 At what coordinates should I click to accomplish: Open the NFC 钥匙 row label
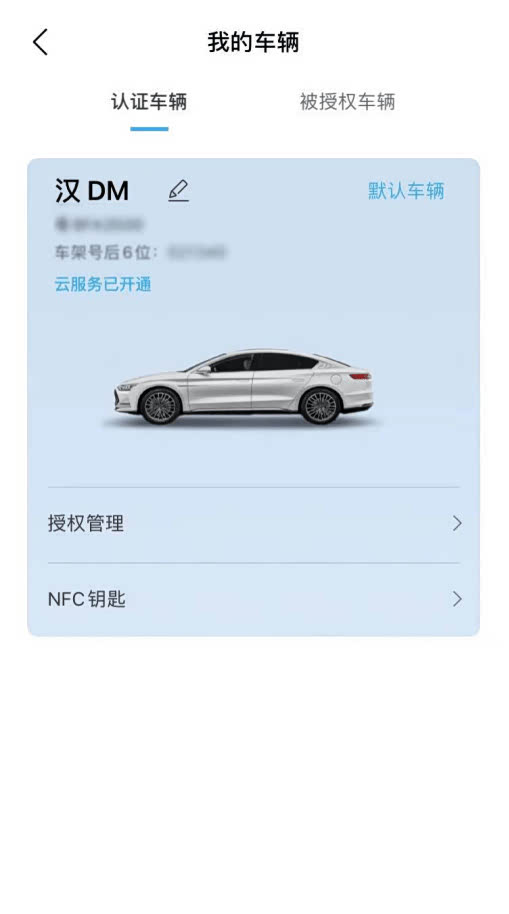87,599
